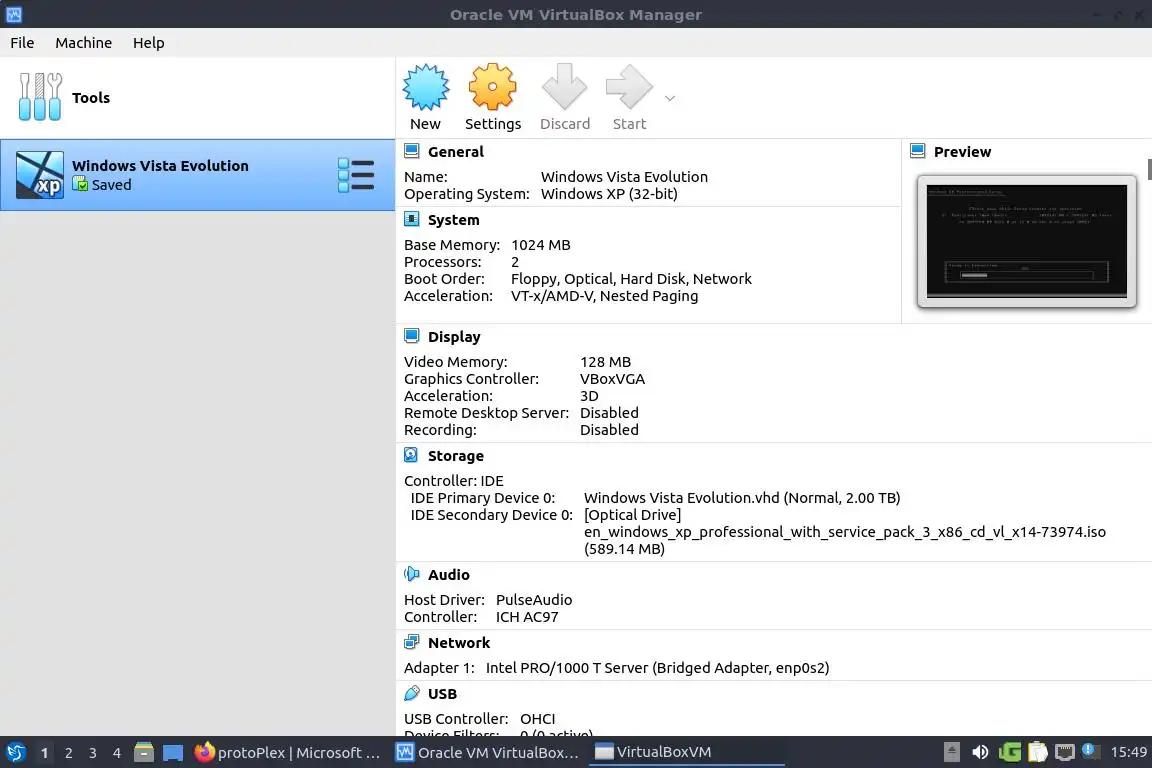This screenshot has height=768, width=1152.
Task: Open the file manager icon in taskbar
Action: tap(144, 752)
